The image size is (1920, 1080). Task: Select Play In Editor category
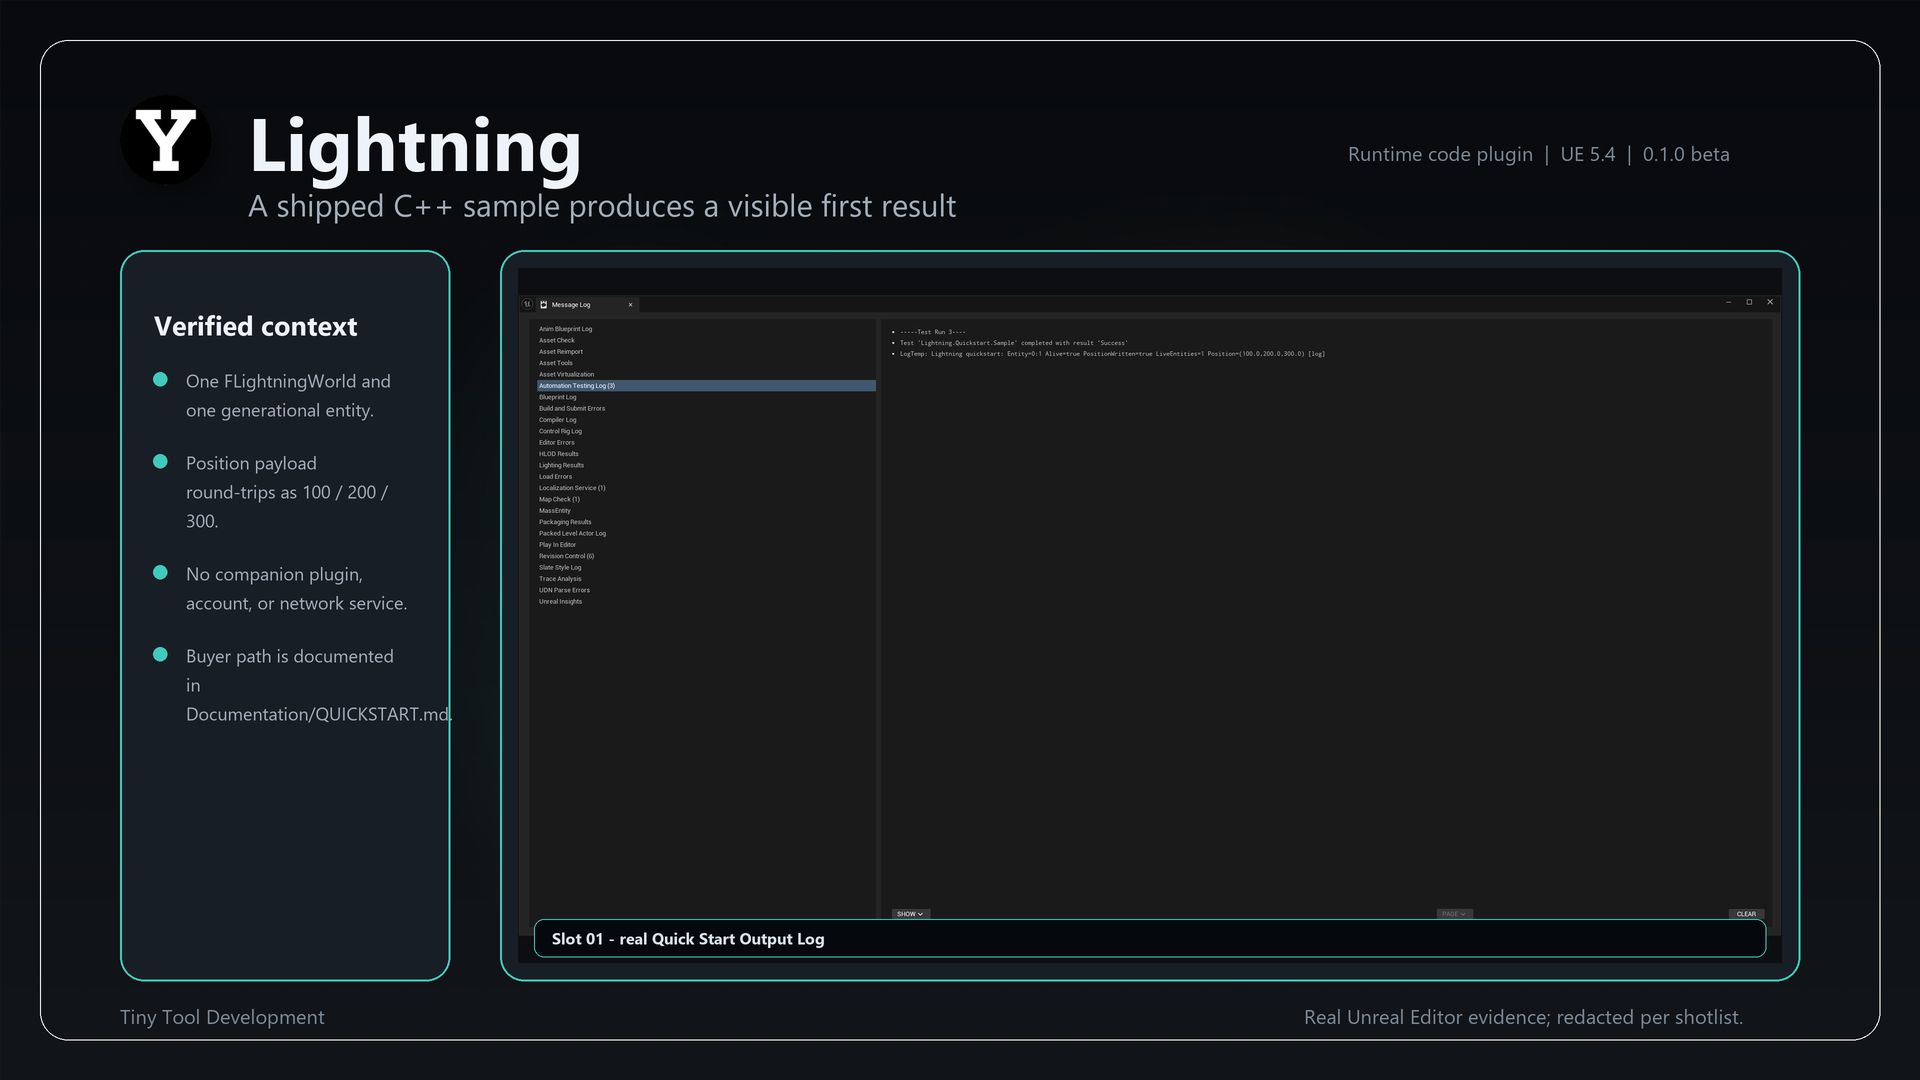pos(706,545)
